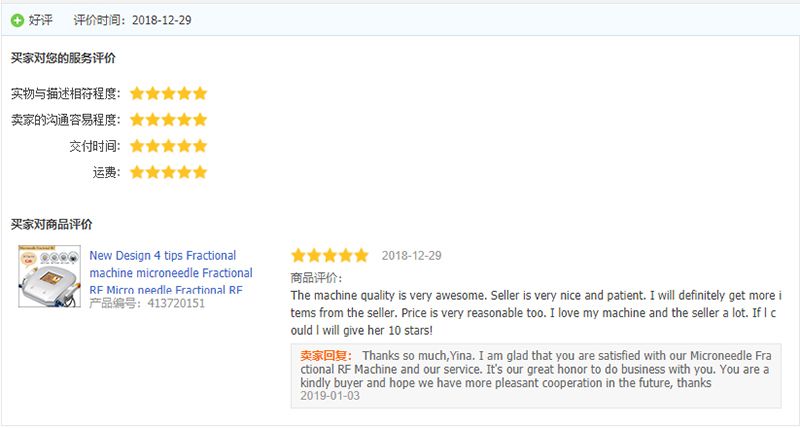Click the 商品评价 label
The image size is (800, 428).
pyautogui.click(x=316, y=278)
